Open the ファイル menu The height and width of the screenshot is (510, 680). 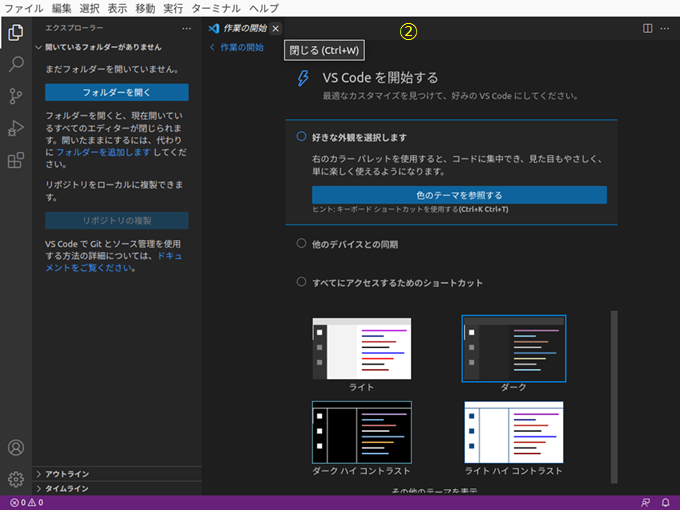click(23, 8)
